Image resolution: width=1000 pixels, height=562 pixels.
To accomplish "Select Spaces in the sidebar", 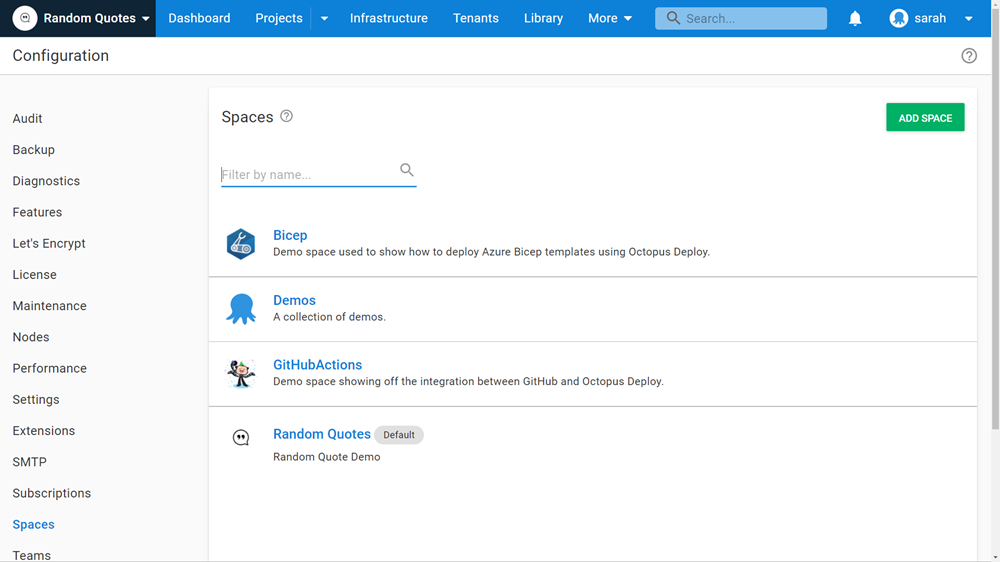I will pyautogui.click(x=33, y=525).
